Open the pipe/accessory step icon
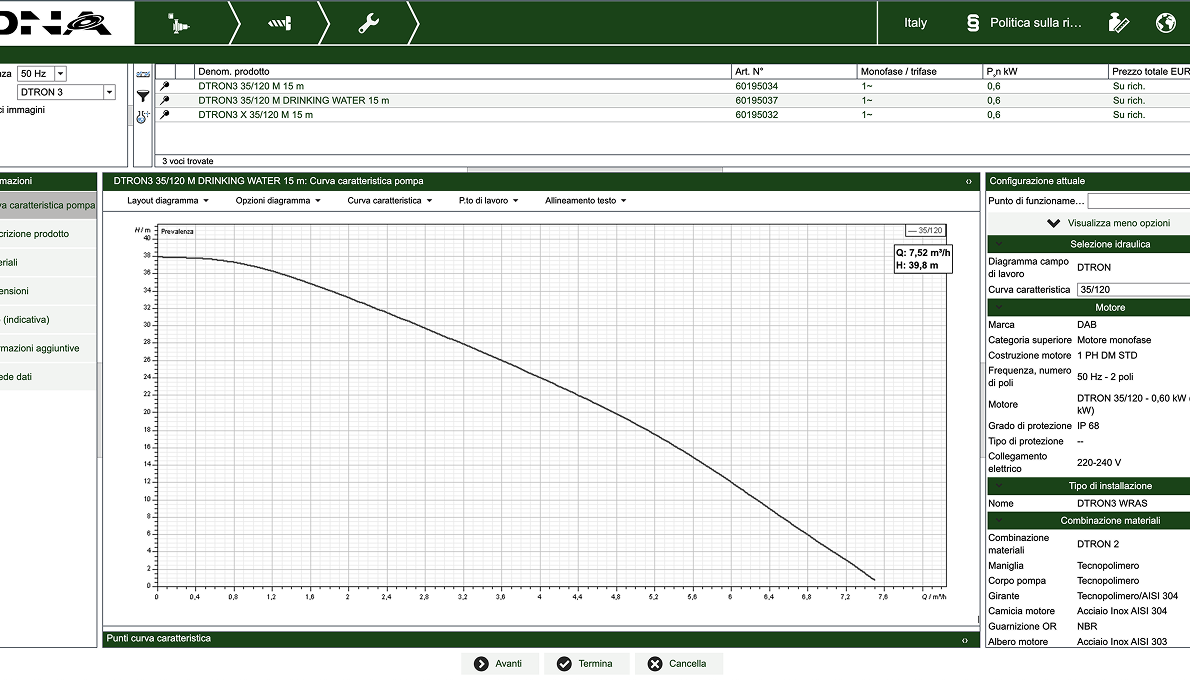1190x680 pixels. [279, 24]
